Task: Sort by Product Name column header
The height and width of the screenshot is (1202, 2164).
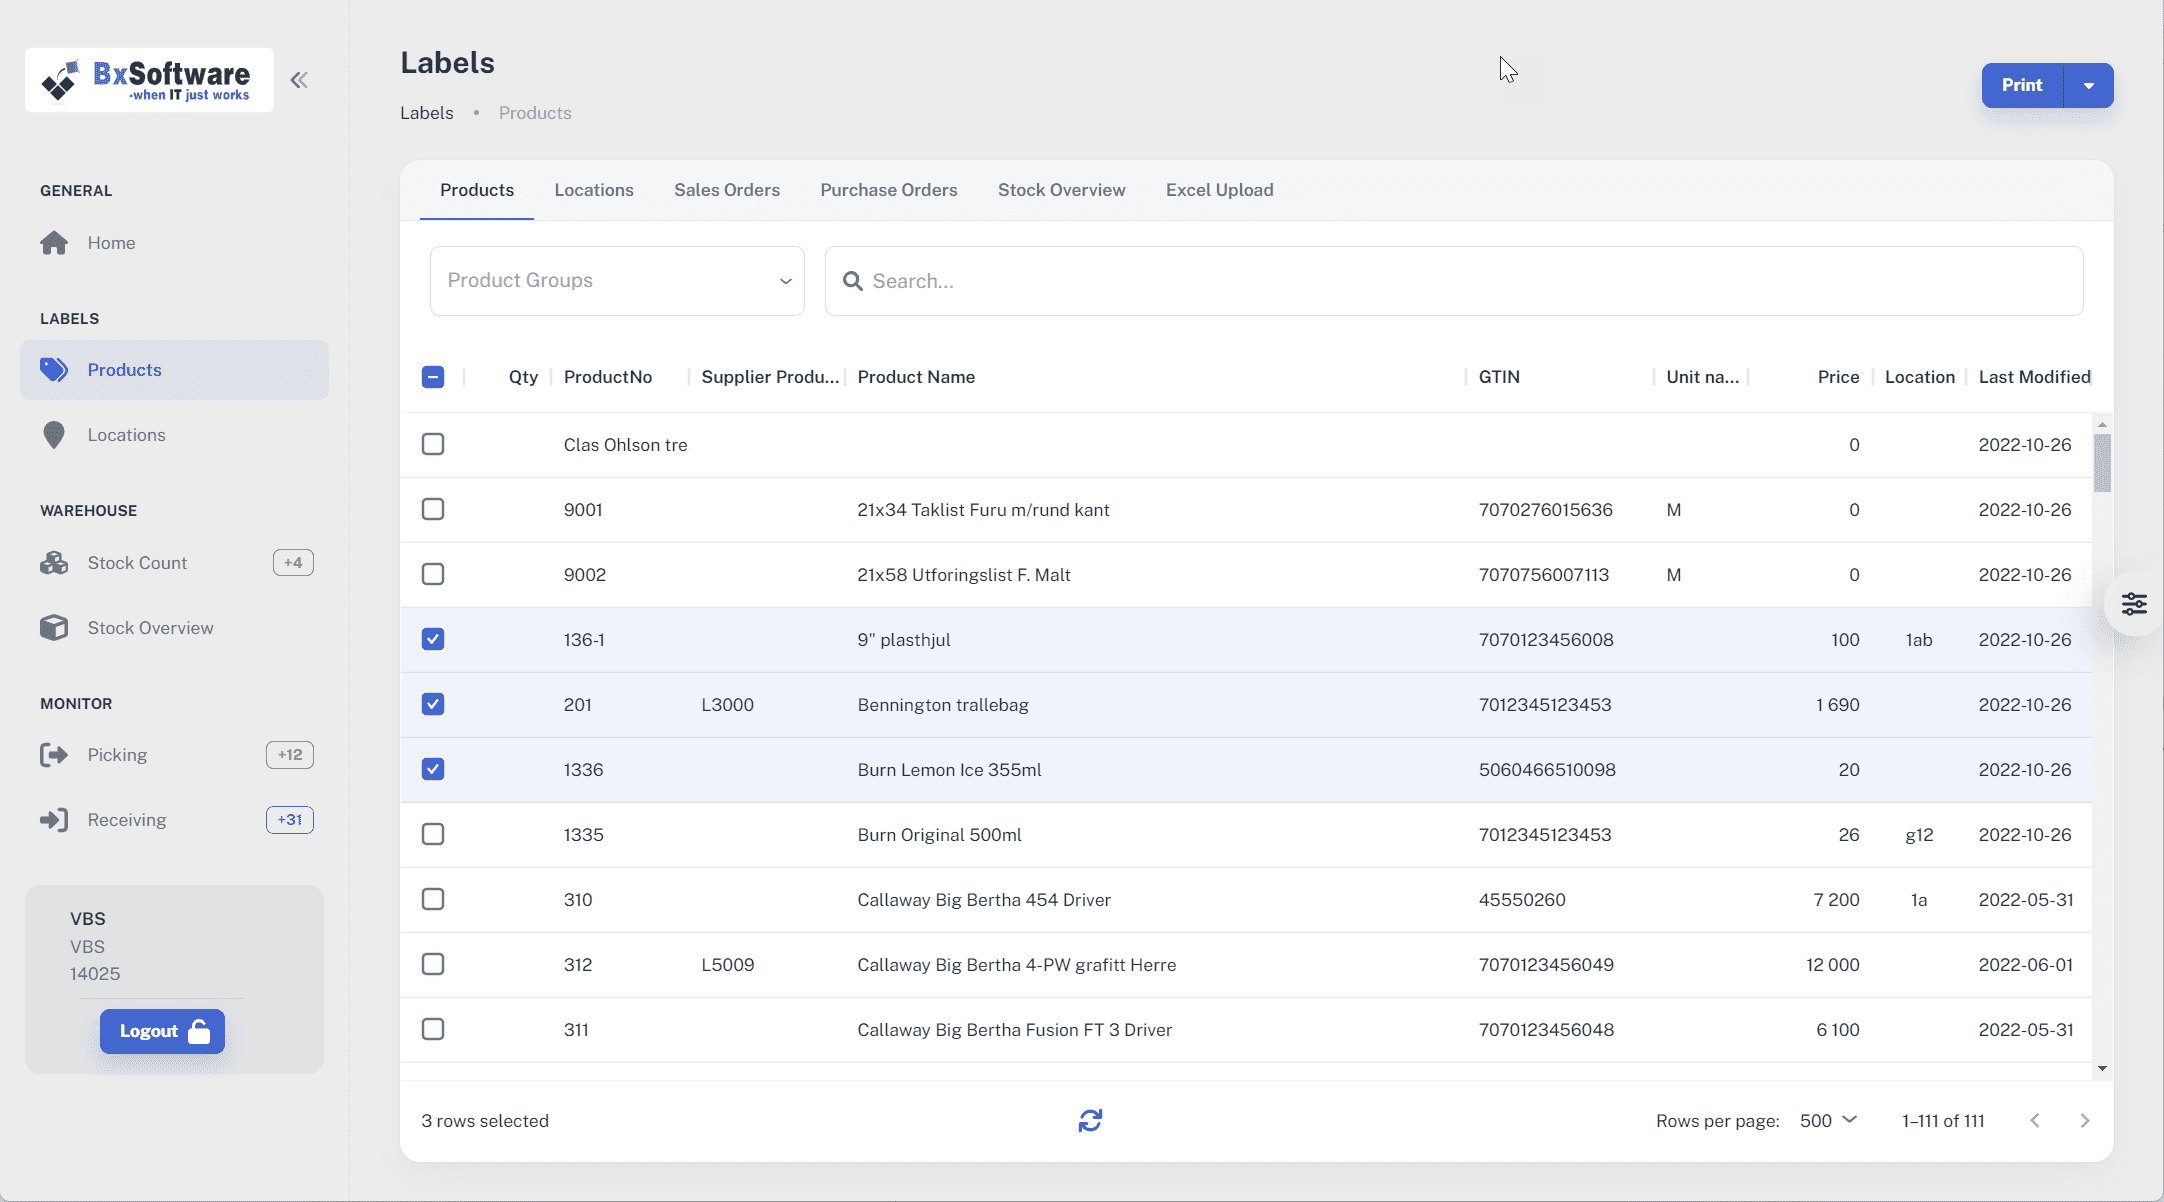Action: (916, 377)
